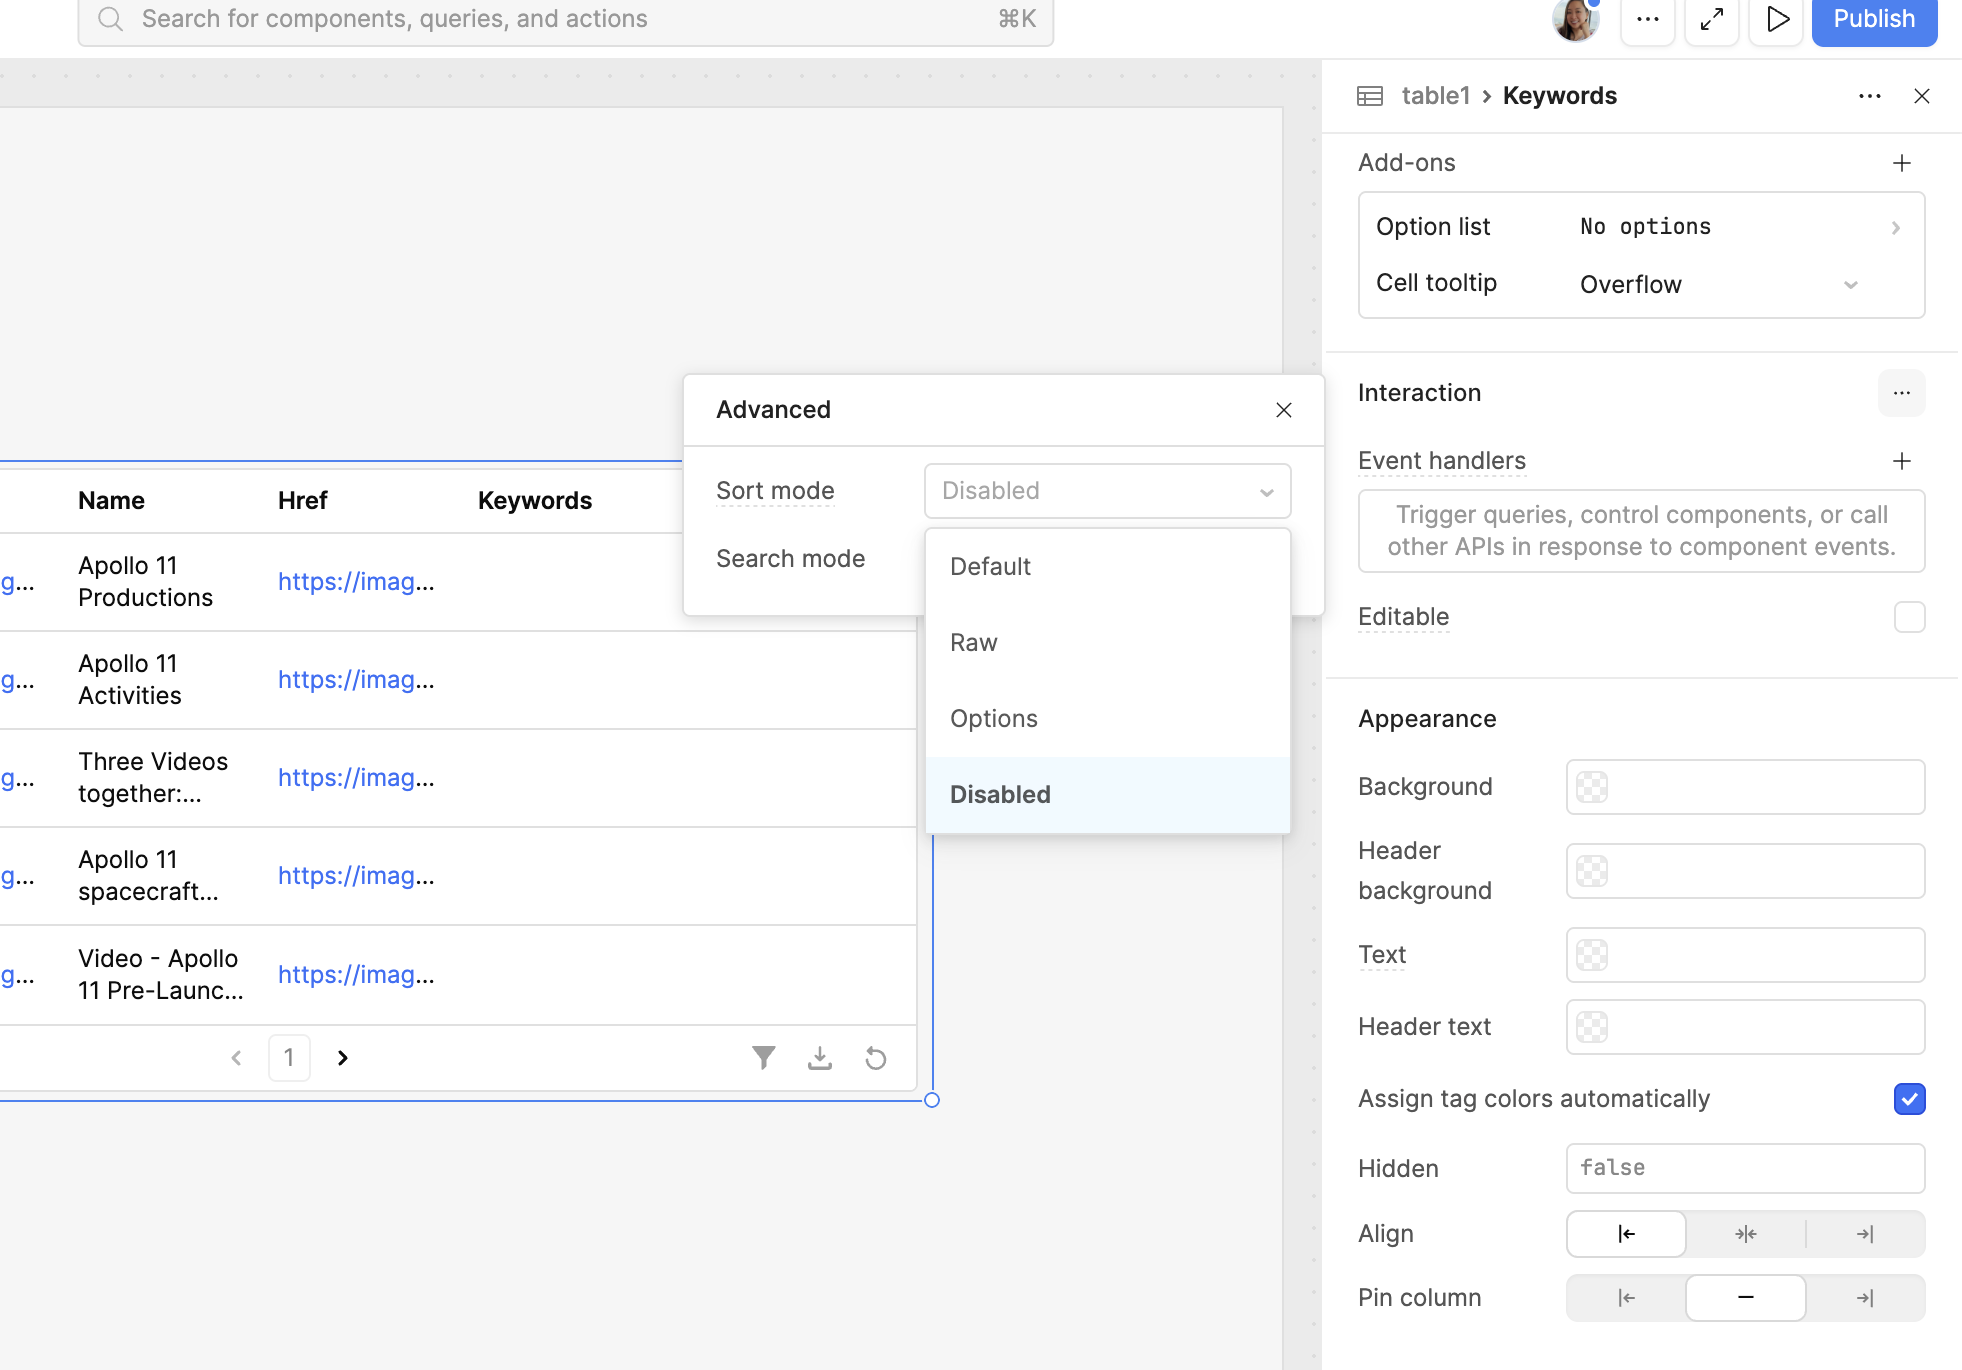Add an event handler with plus icon
Image resolution: width=1962 pixels, height=1370 pixels.
[1902, 461]
